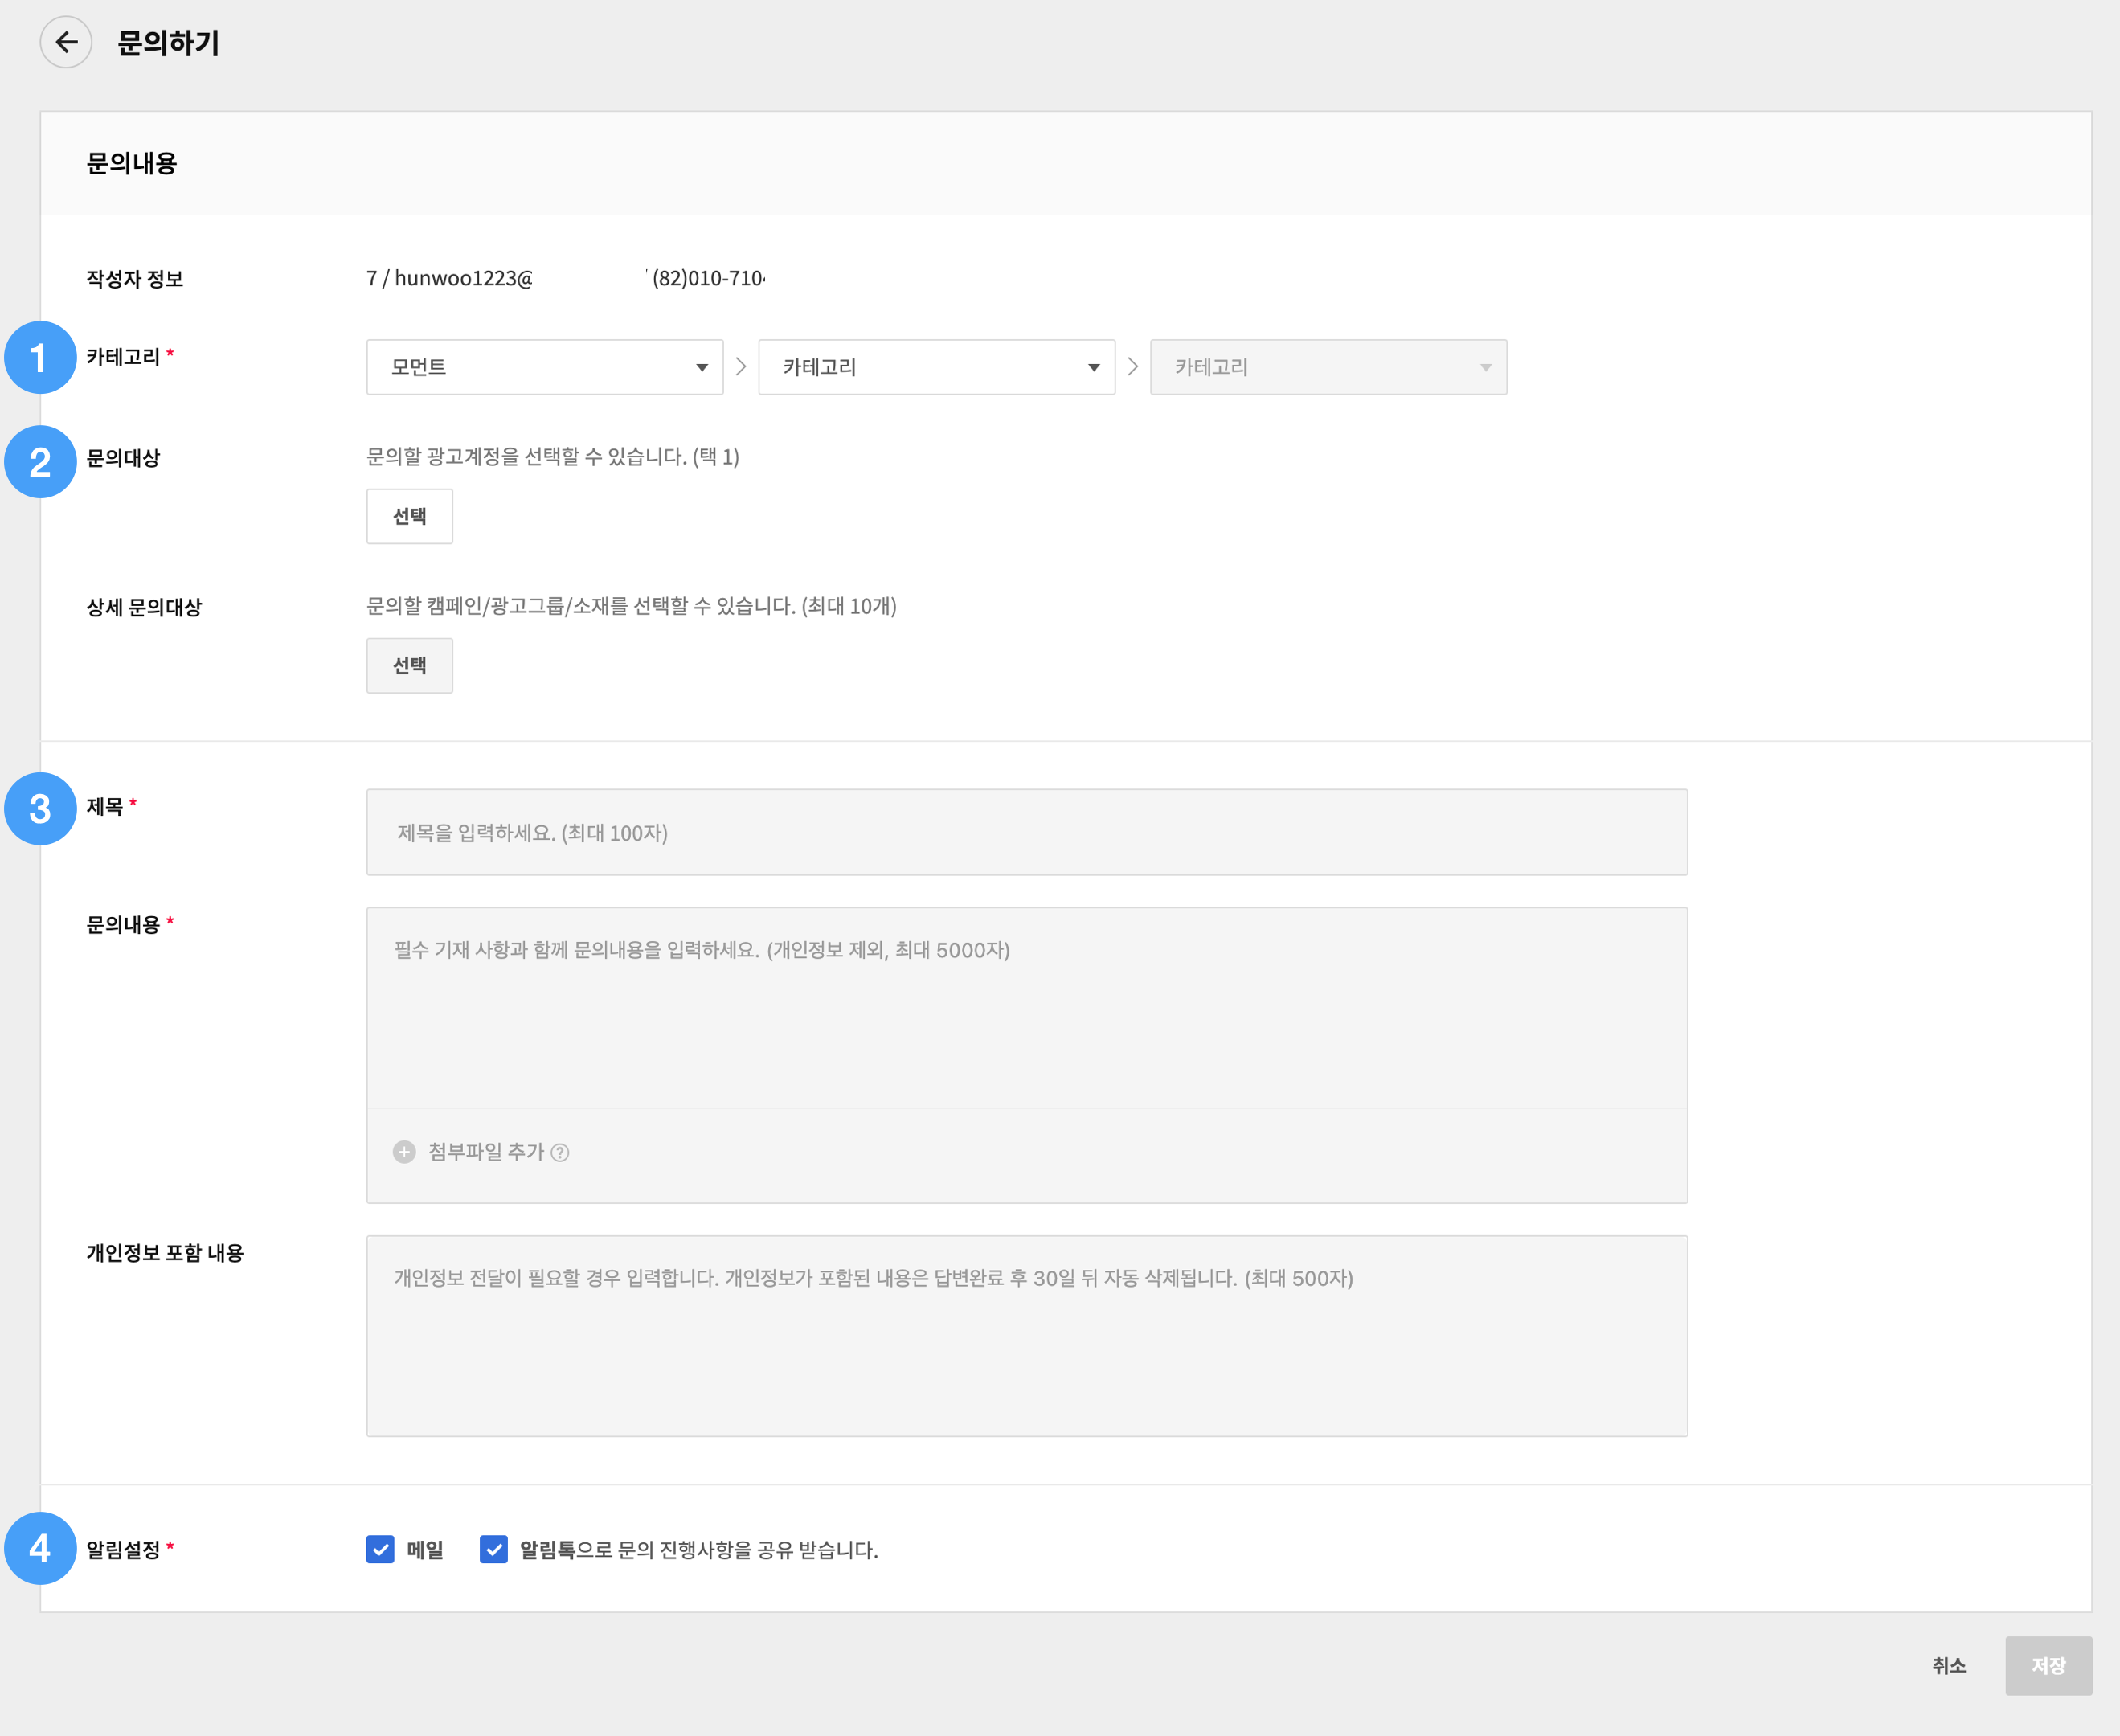Click 선택 button under 문의대상
Image resolution: width=2120 pixels, height=1736 pixels.
409,516
